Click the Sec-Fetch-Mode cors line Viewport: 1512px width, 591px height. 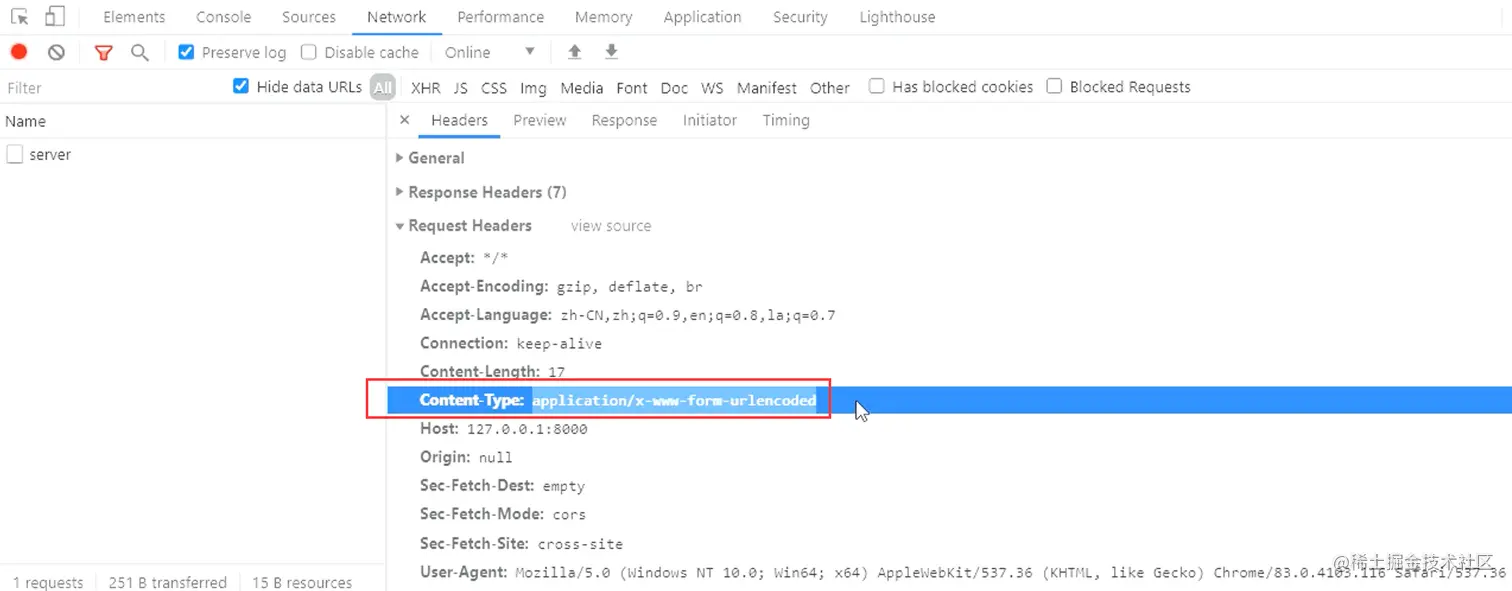coord(503,514)
